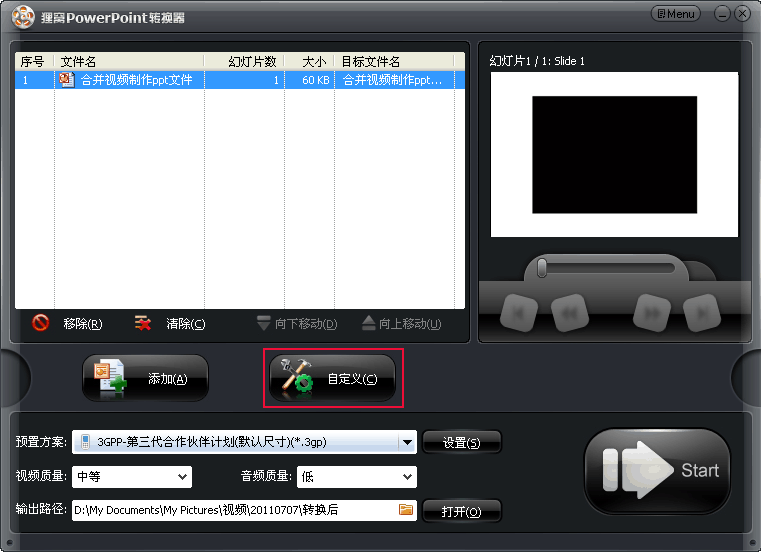761x552 pixels.
Task: Close the converter window
Action: click(742, 14)
